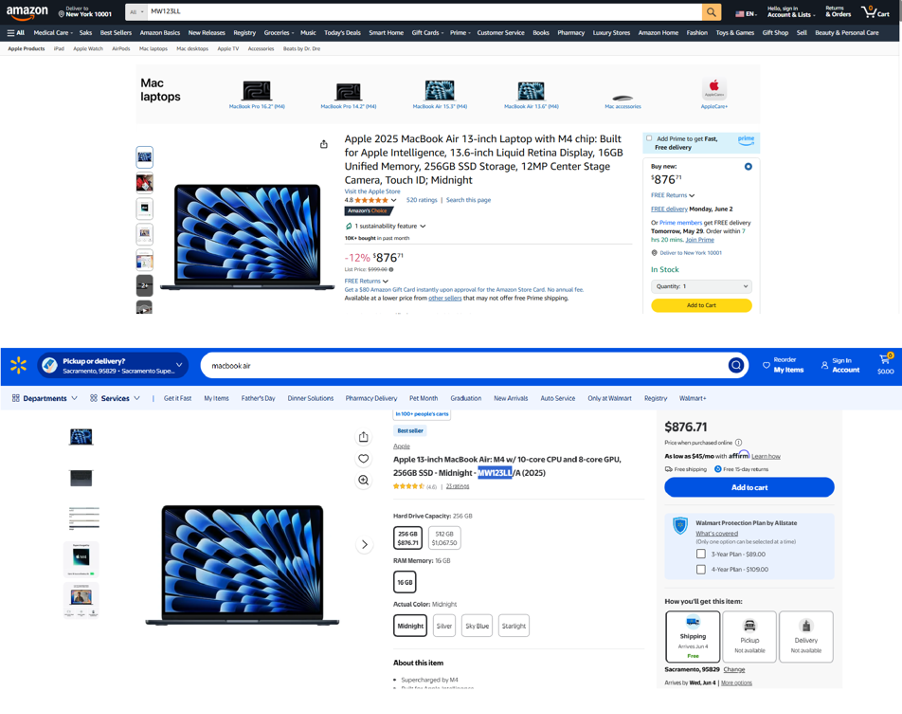Open Mac laptops in Apple subnav
Viewport: 902px width, 714px height.
153,49
